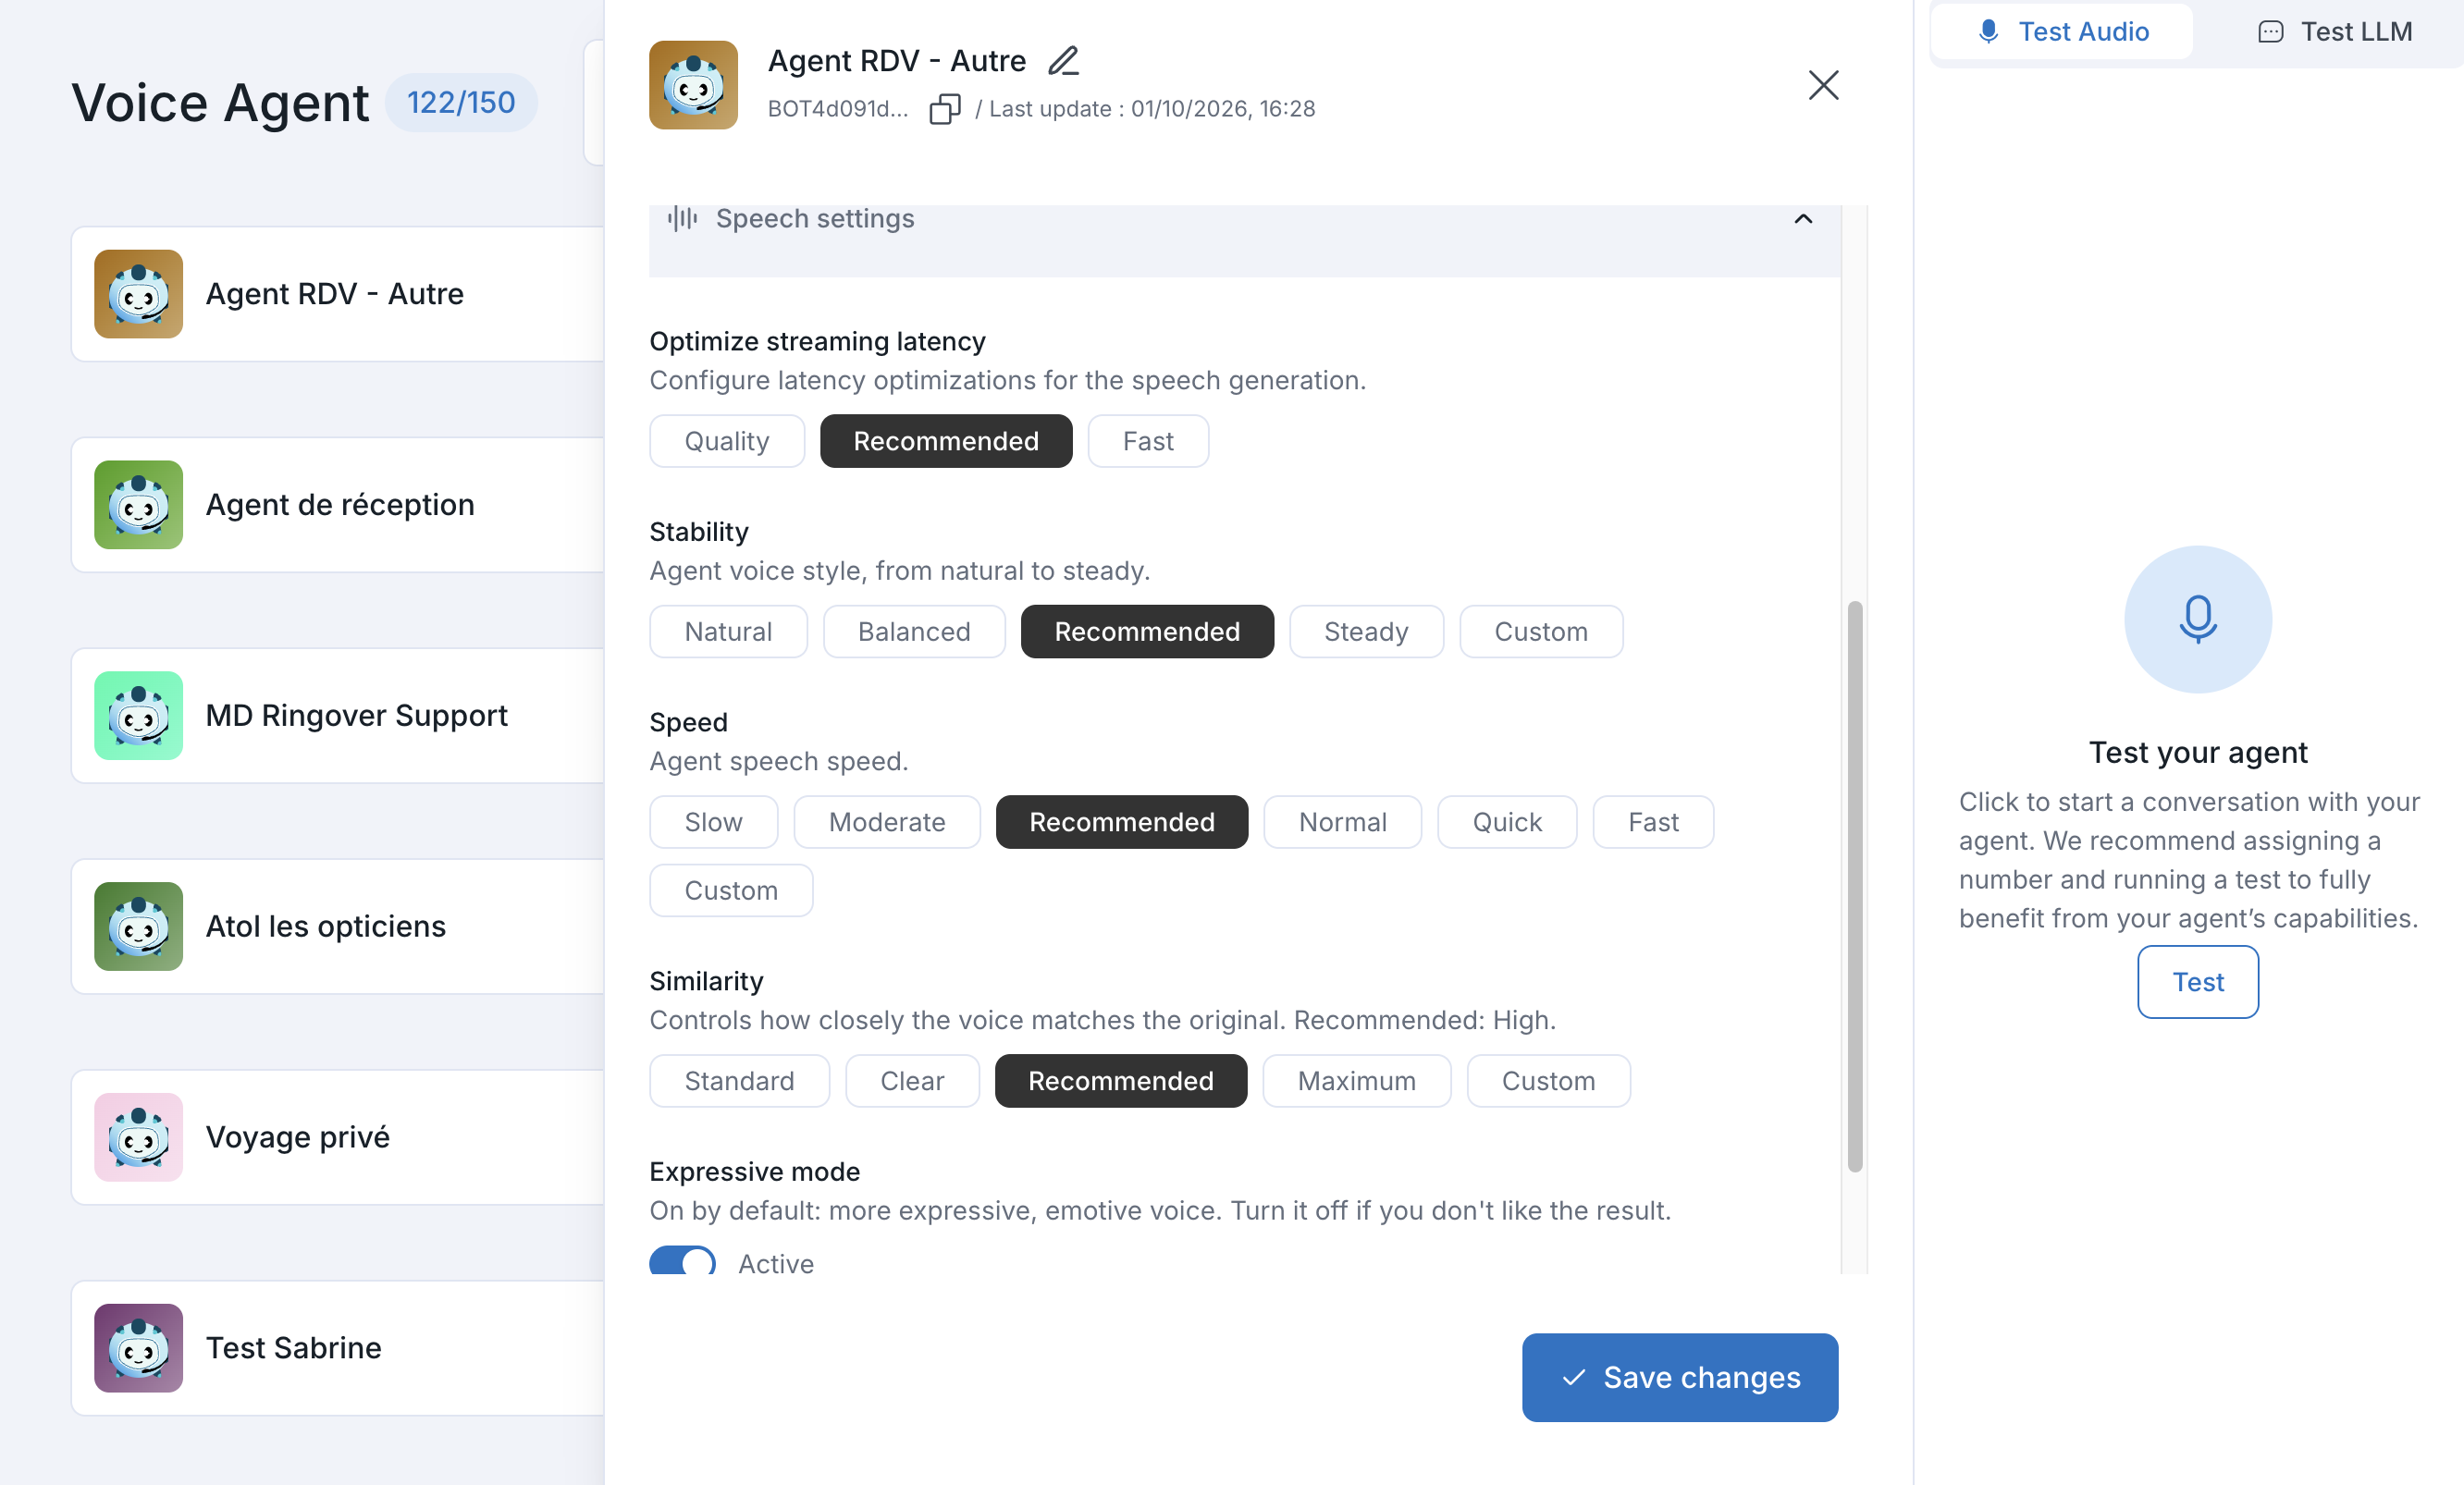Screen dimensions: 2464x1485
Task: Choose Custom speech speed
Action: point(731,890)
